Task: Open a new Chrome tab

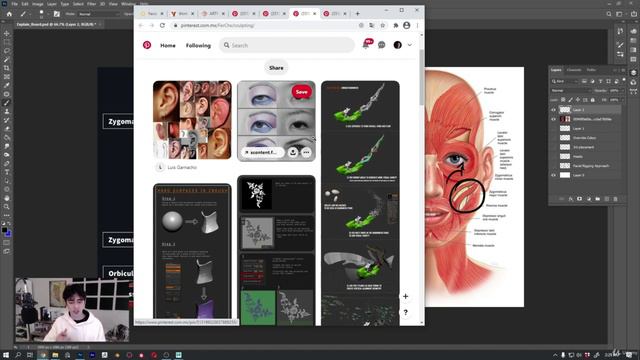Action: tap(358, 13)
